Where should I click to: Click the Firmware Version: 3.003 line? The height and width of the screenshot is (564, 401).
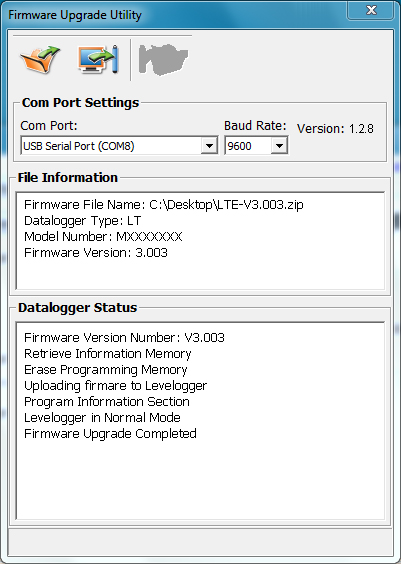tap(96, 253)
